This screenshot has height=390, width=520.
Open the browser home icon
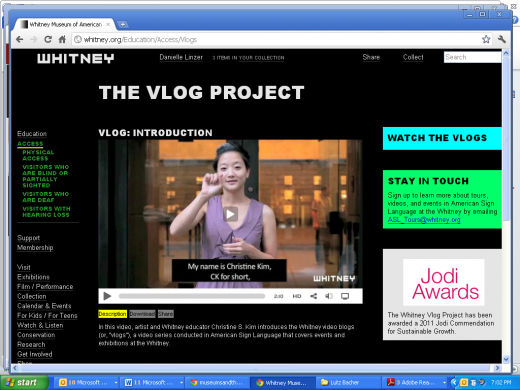tap(62, 39)
